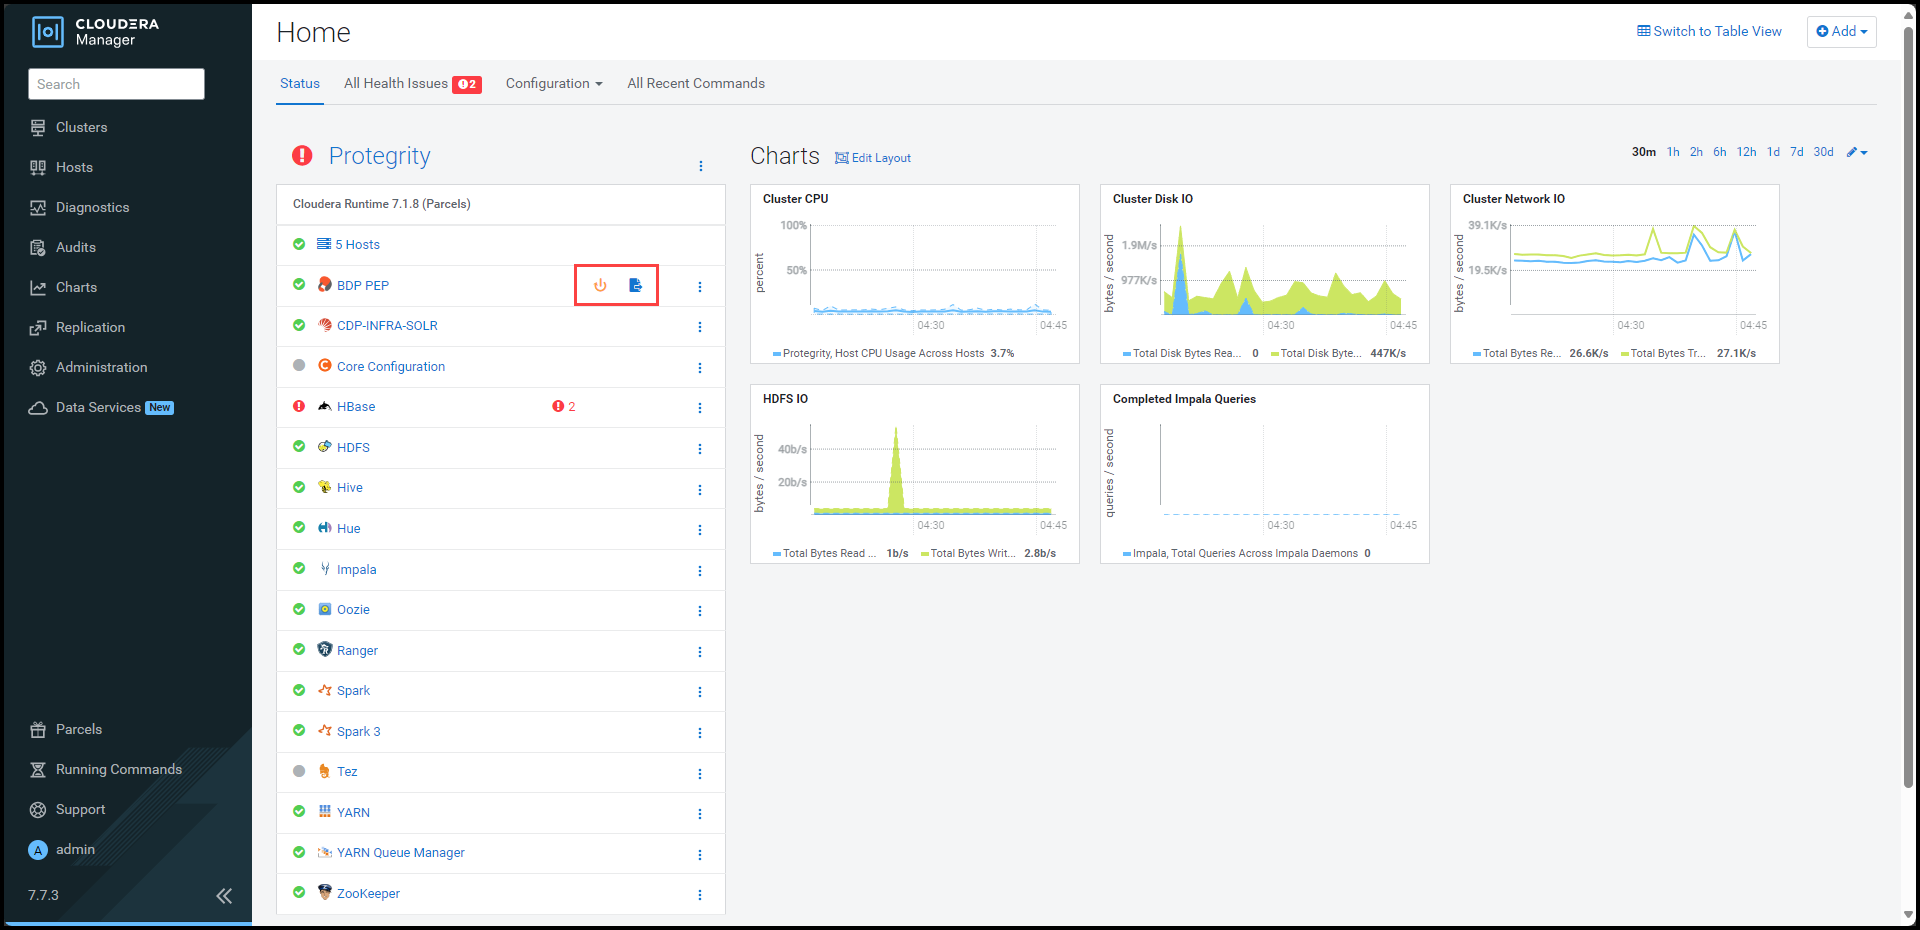Open Parcels from the sidebar
The image size is (1920, 930).
(x=78, y=730)
